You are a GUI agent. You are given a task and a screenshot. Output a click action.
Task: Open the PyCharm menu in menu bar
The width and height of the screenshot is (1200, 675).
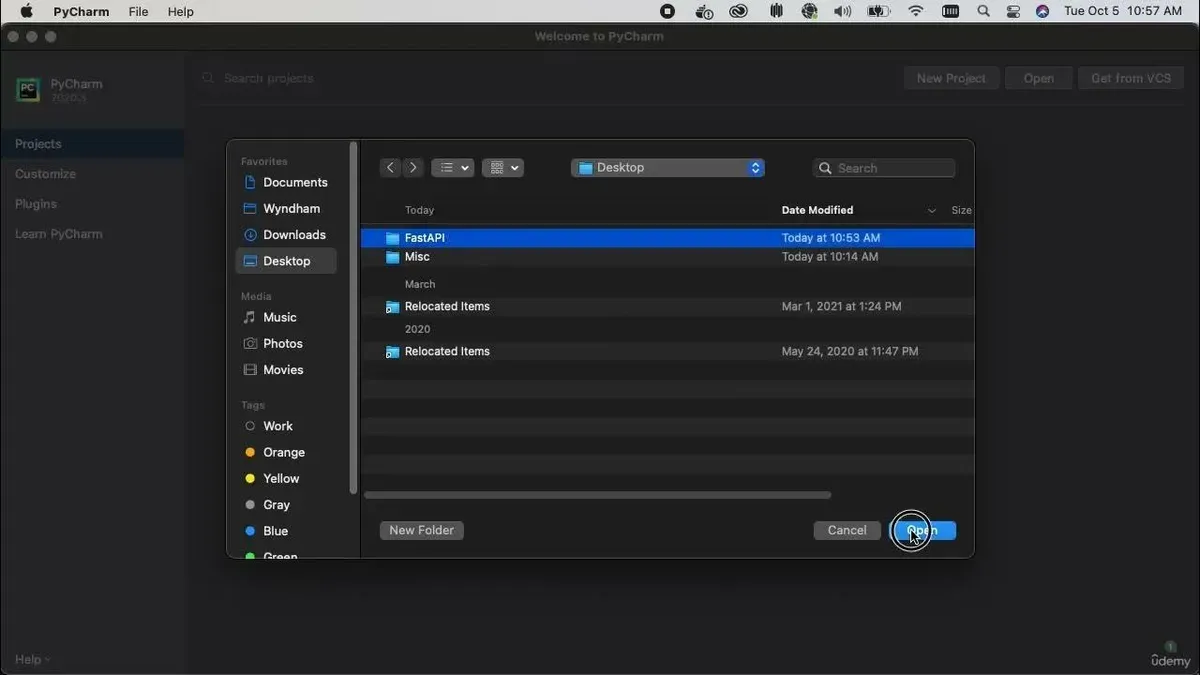[81, 11]
